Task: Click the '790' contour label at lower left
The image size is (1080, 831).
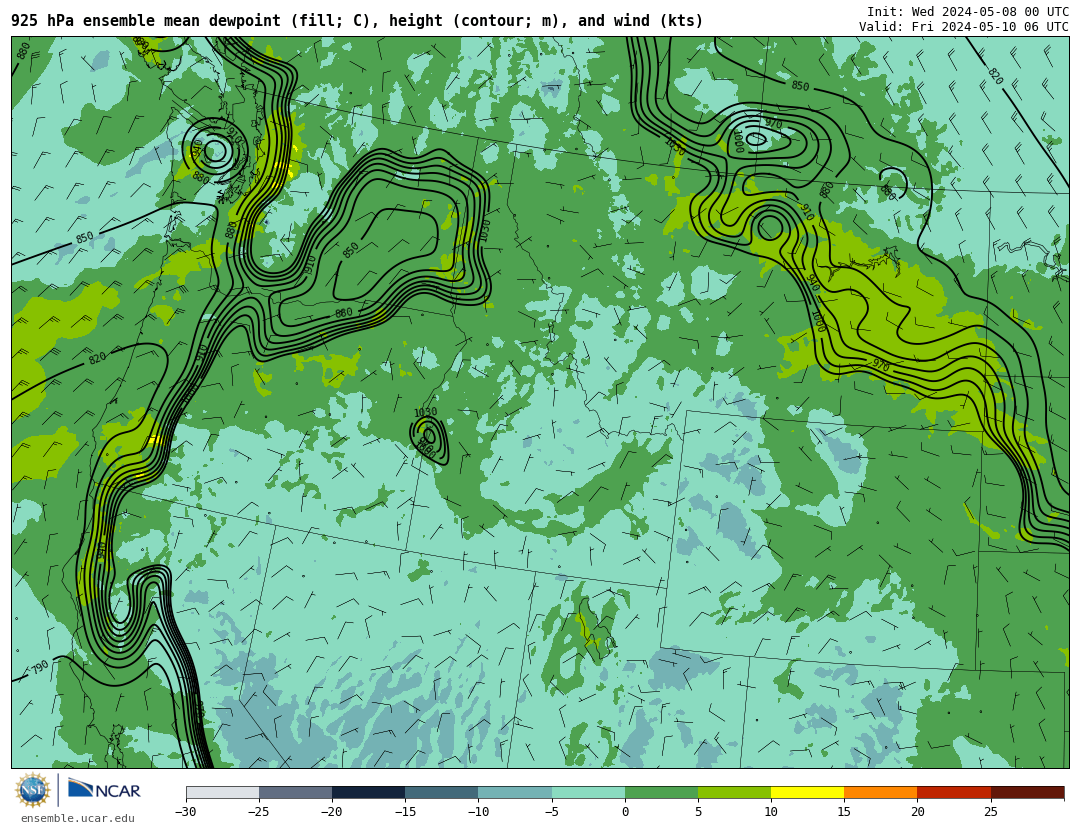Action: [40, 667]
